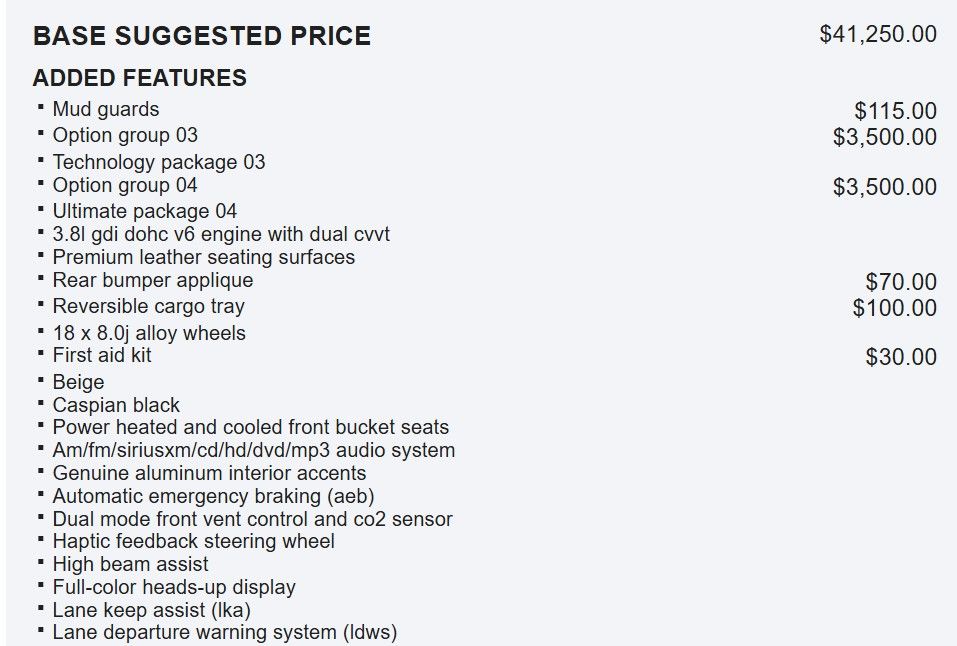This screenshot has width=957, height=646.
Task: Click the $70.00 price amount
Action: click(901, 283)
